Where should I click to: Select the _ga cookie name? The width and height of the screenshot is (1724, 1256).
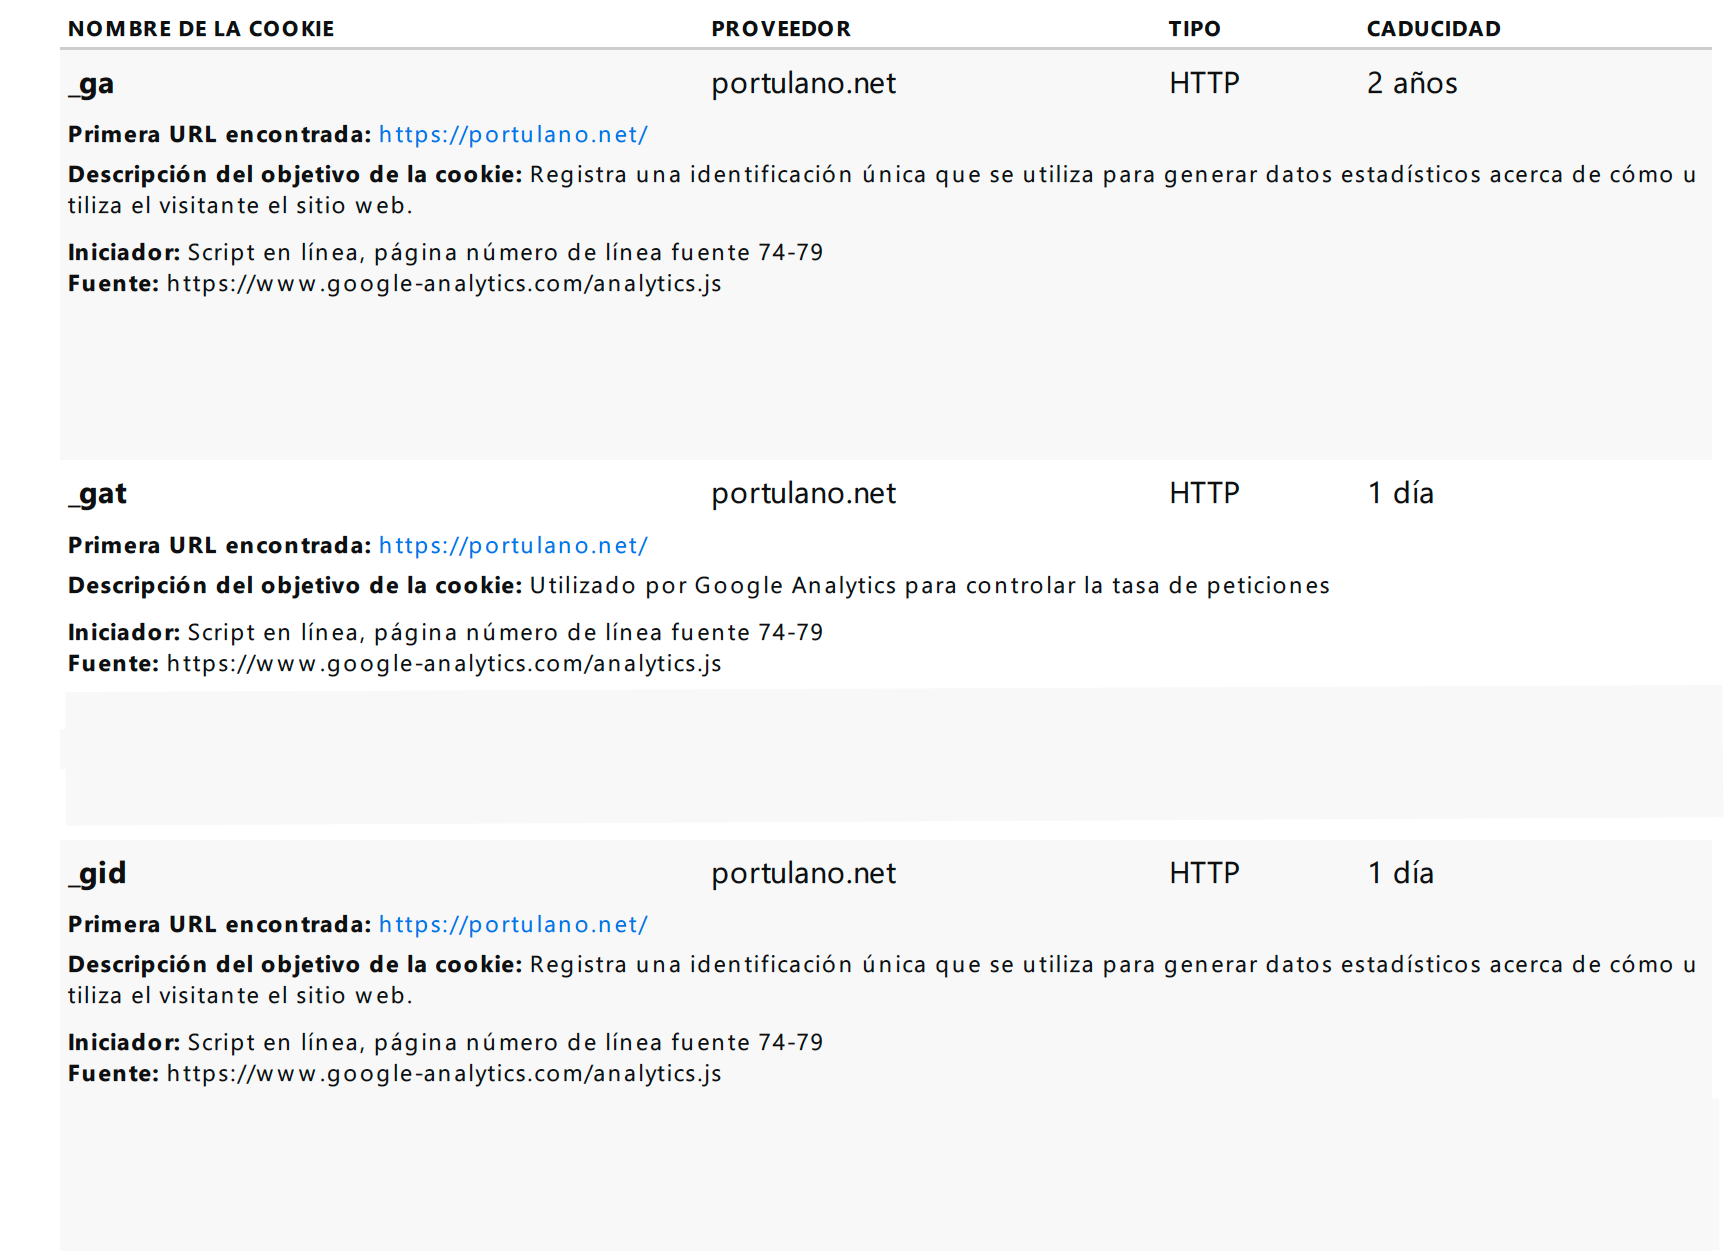[x=92, y=84]
